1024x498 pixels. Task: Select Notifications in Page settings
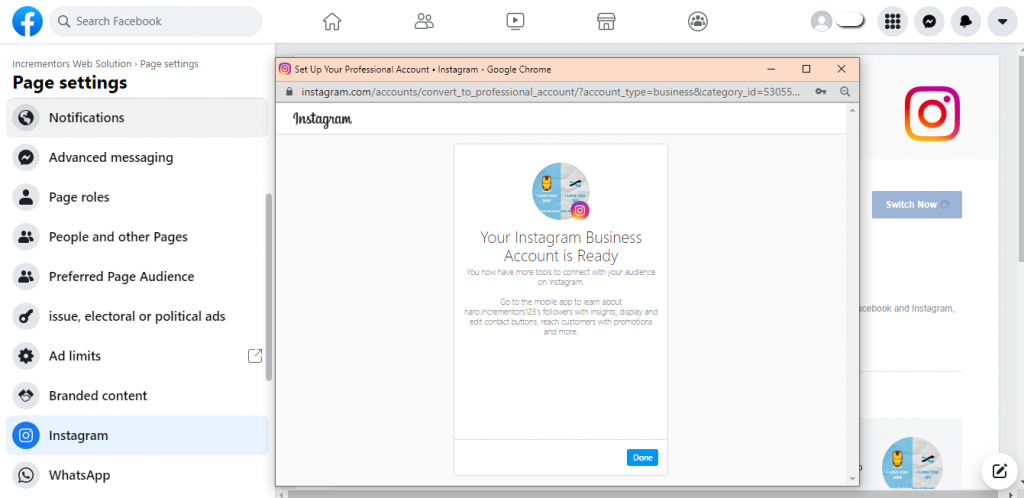pos(137,118)
